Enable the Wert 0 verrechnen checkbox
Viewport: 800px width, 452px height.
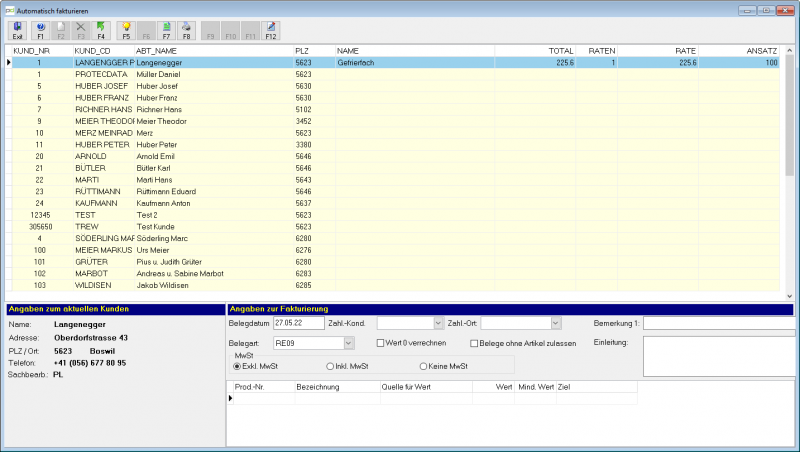tap(380, 343)
